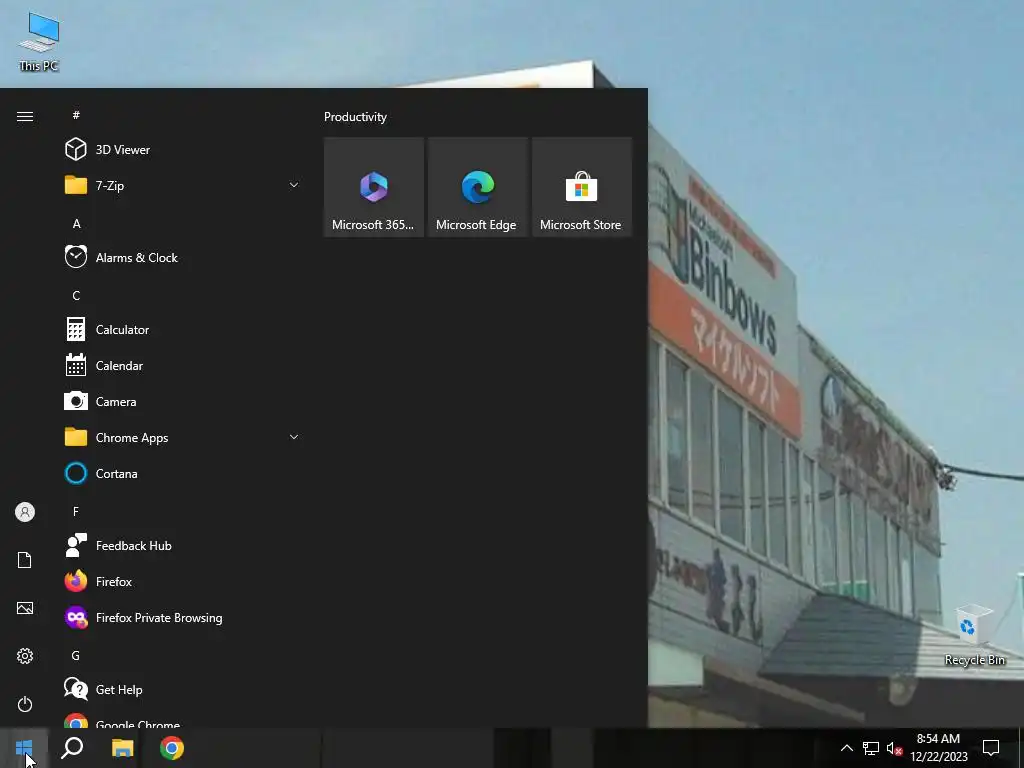
Task: Click the Power button in Start
Action: coord(25,704)
